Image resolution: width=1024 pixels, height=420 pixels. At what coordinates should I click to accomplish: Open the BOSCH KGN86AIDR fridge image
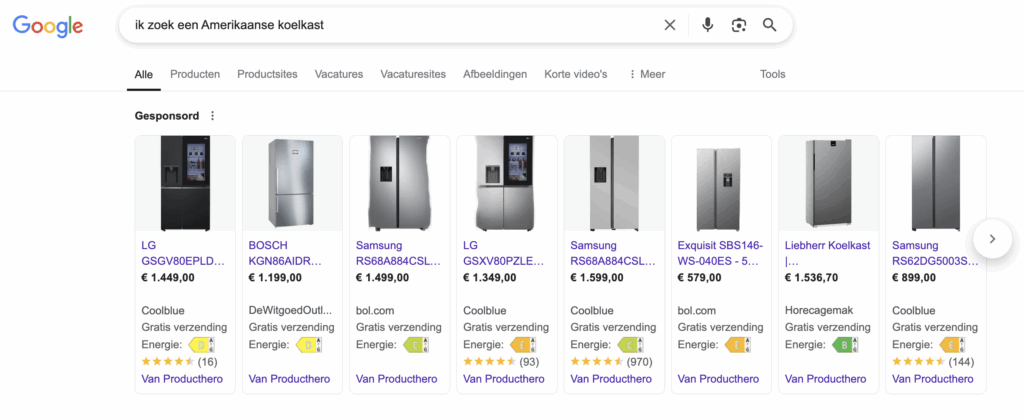click(293, 184)
